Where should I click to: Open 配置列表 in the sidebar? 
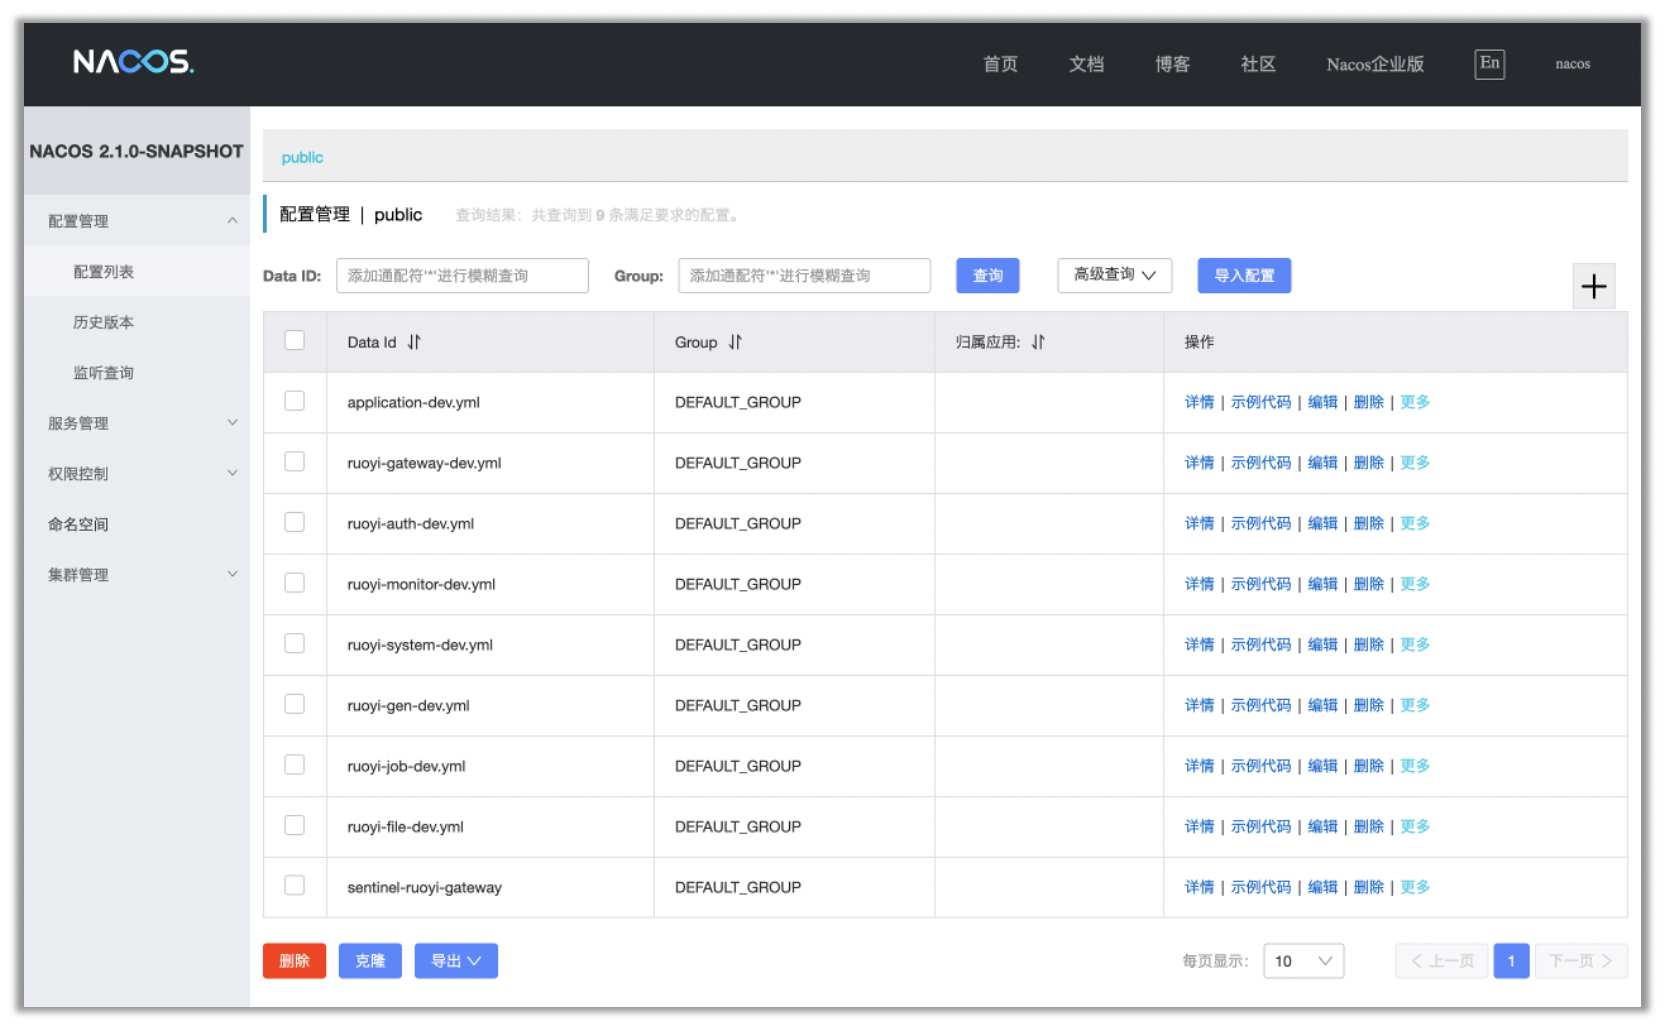[x=137, y=272]
